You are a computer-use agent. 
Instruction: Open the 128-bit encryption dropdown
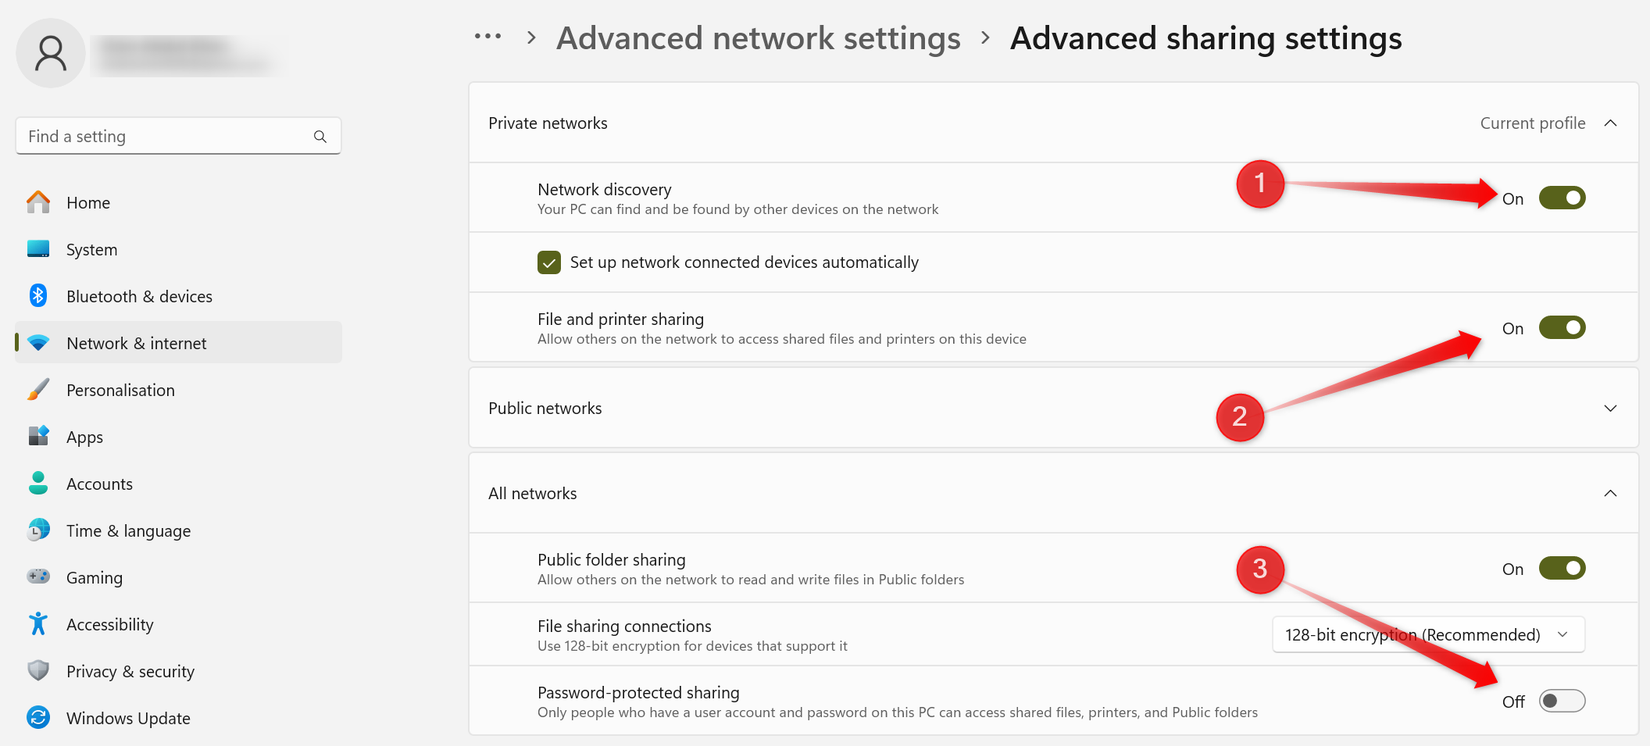coord(1428,635)
